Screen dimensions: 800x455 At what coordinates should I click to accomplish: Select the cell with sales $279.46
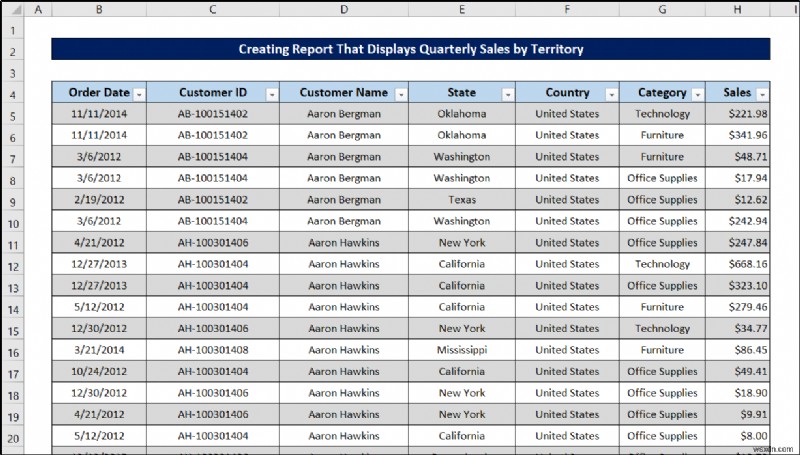(738, 307)
